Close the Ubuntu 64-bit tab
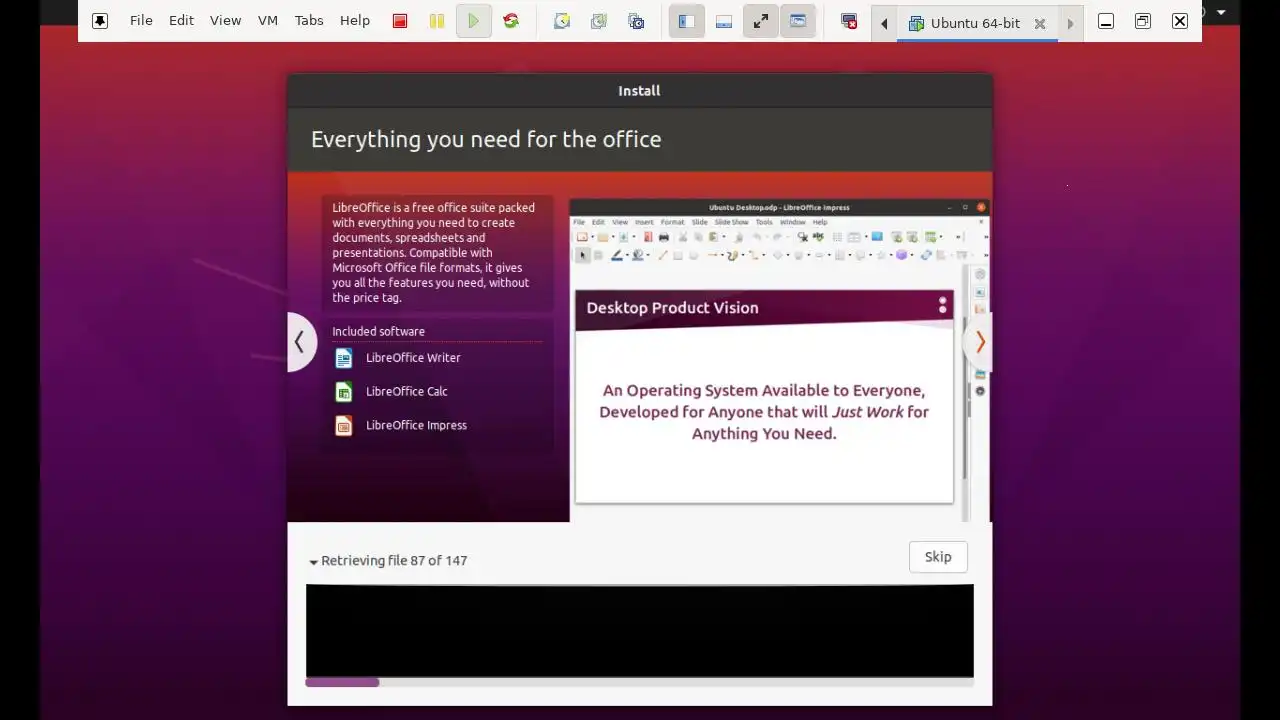 [1040, 23]
